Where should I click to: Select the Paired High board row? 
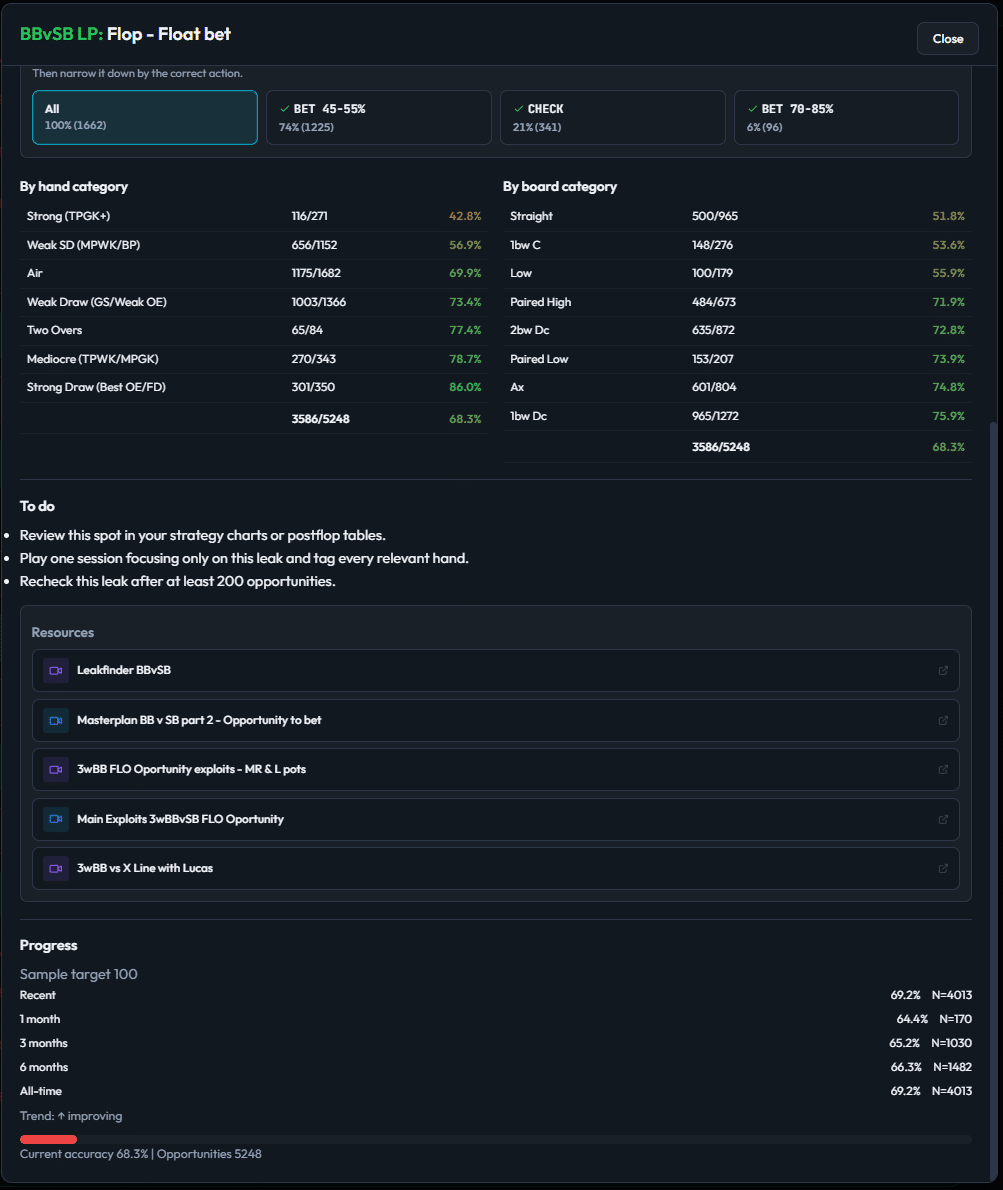[737, 302]
